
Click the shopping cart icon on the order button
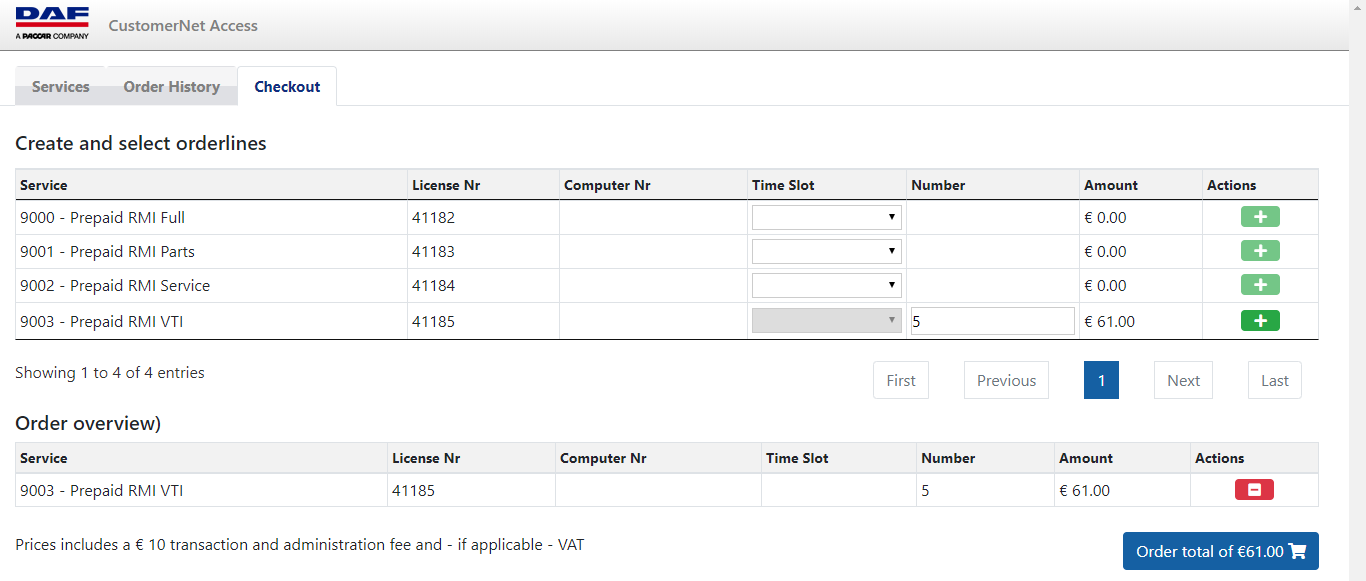[1297, 551]
